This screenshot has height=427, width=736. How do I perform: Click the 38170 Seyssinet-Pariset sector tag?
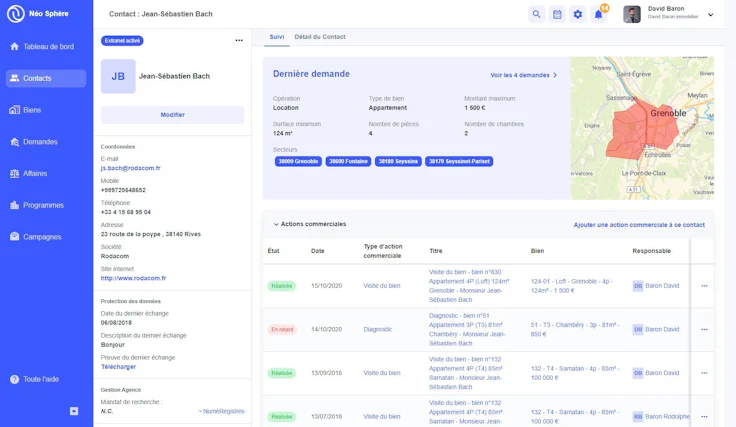tap(459, 161)
